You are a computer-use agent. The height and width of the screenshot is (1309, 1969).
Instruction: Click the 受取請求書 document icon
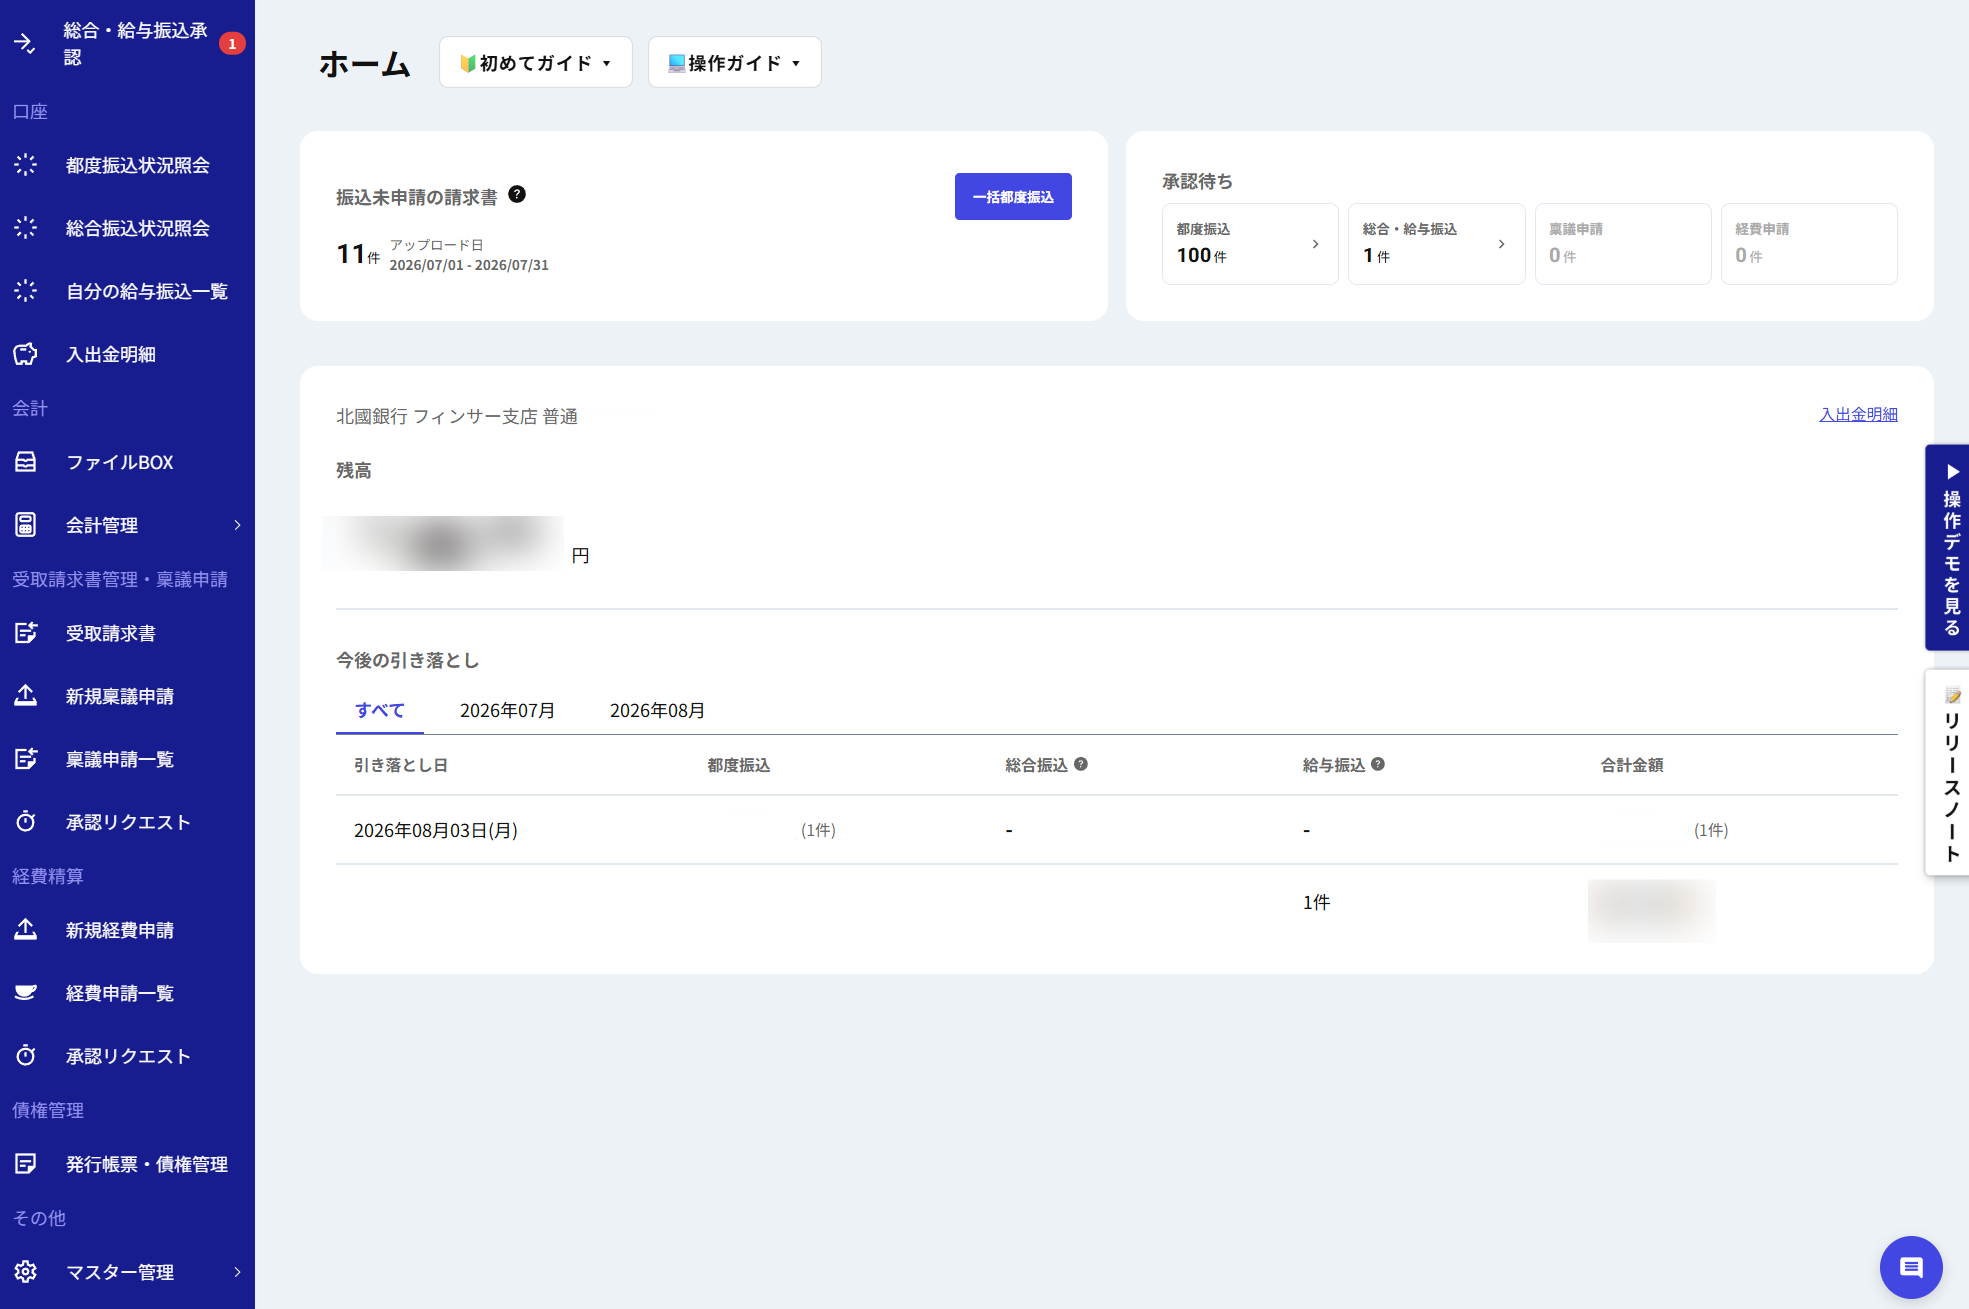point(25,633)
